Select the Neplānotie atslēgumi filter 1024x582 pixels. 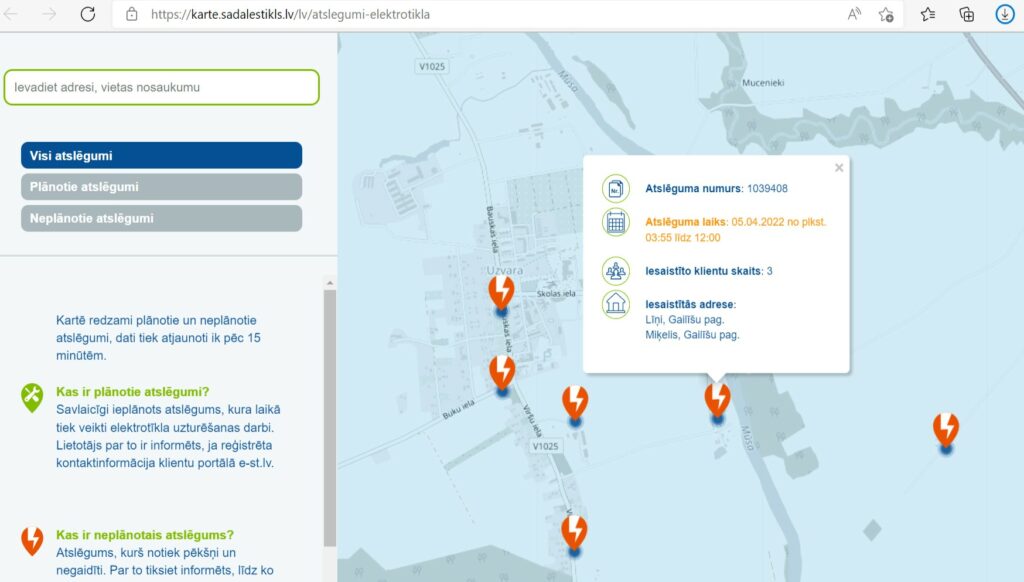click(x=161, y=218)
